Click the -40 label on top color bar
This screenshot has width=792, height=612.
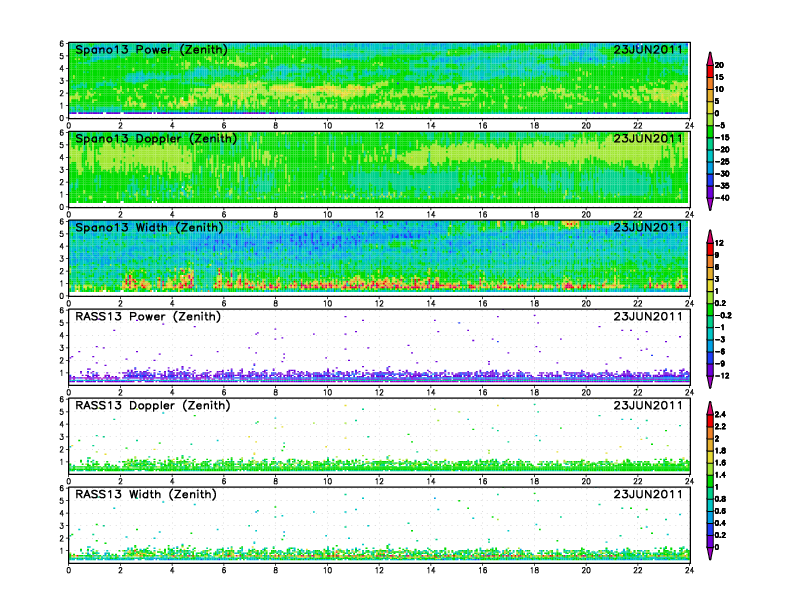coord(722,198)
